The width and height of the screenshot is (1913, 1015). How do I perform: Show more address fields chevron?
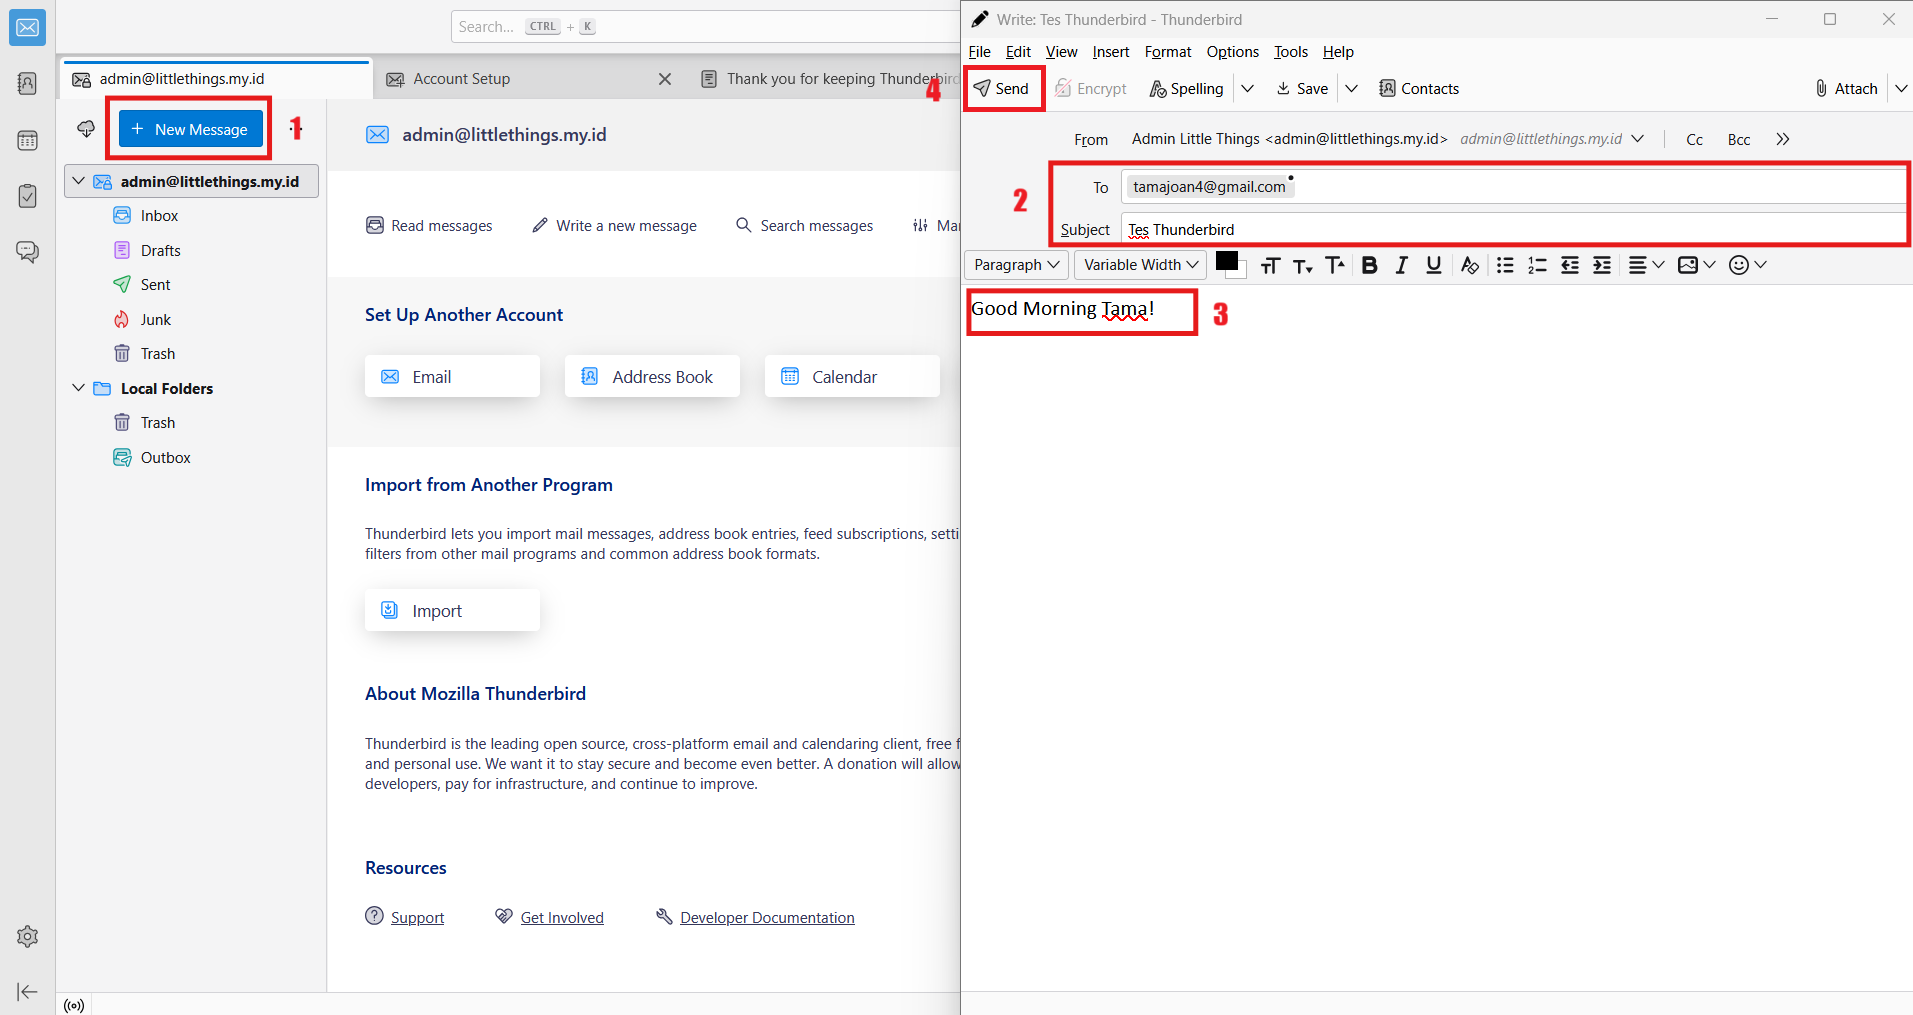click(x=1783, y=139)
